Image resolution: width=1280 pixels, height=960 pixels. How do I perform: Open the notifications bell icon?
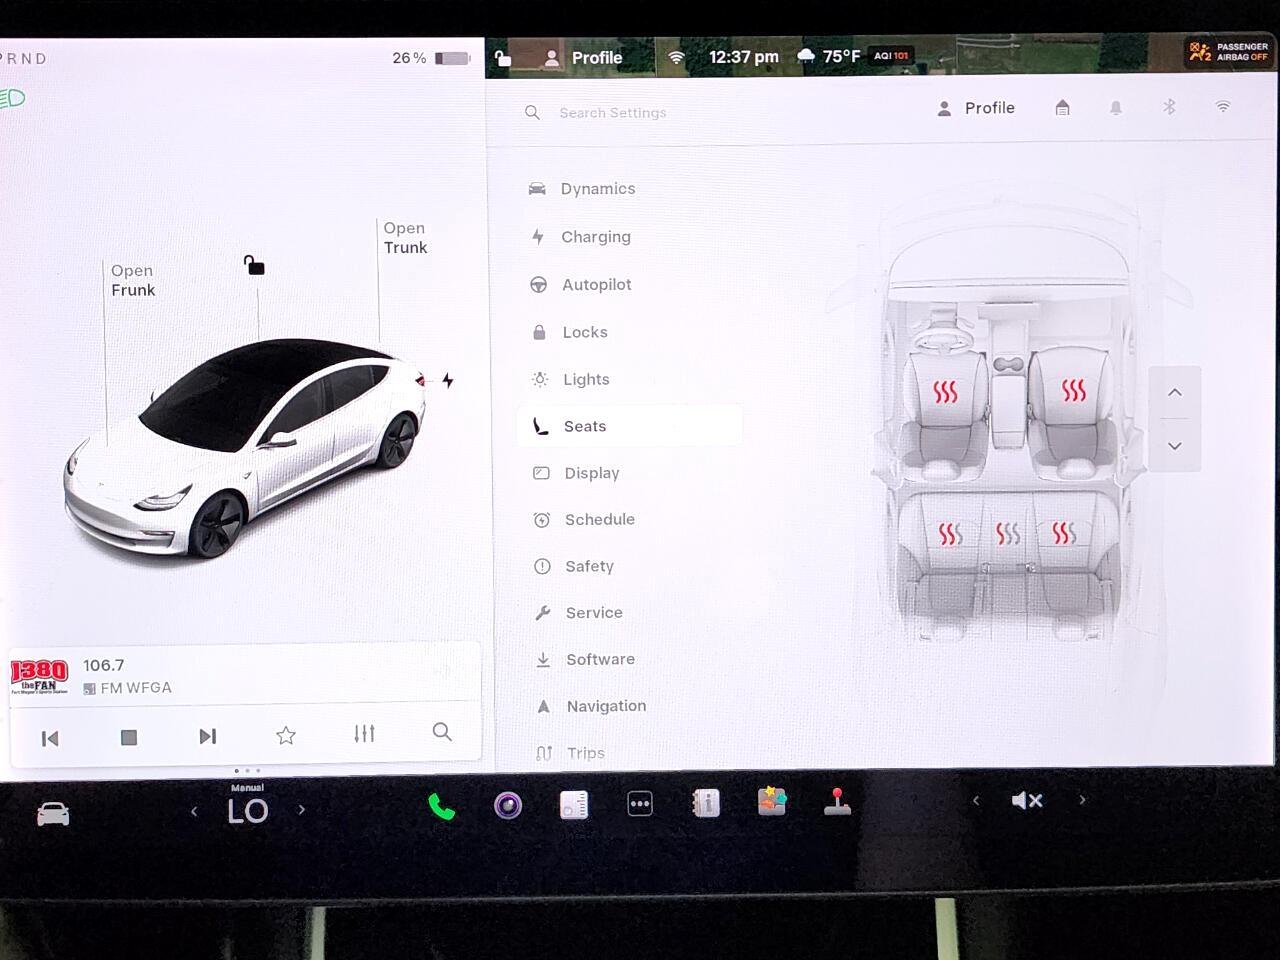point(1116,107)
